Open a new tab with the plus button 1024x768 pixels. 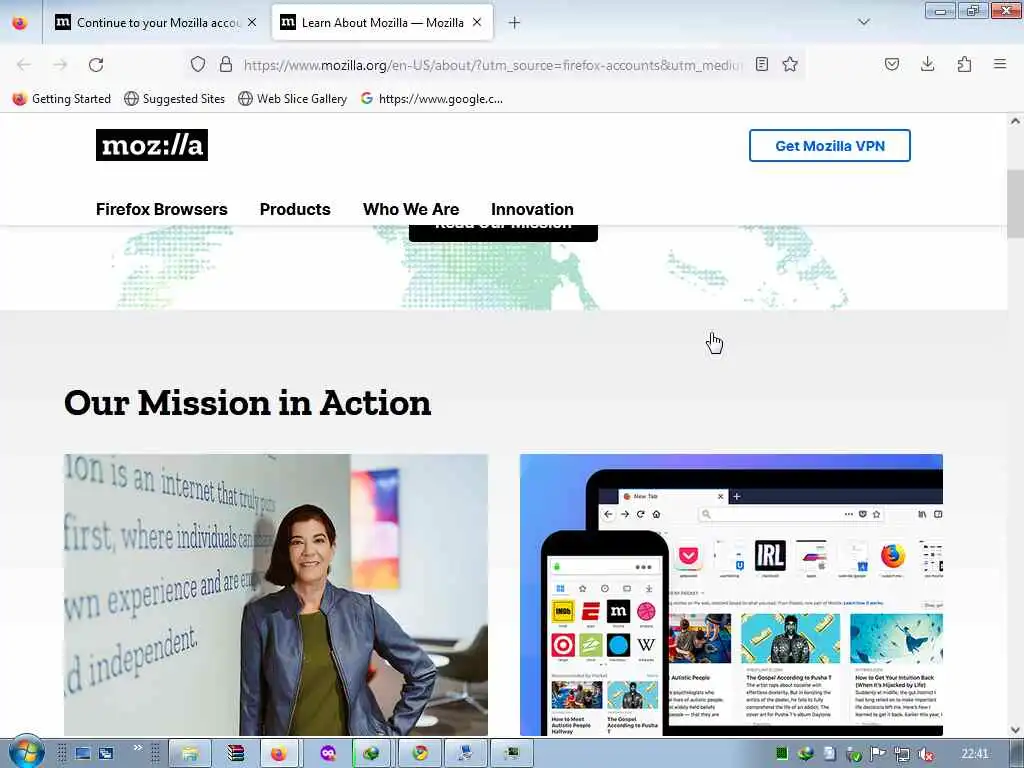515,23
